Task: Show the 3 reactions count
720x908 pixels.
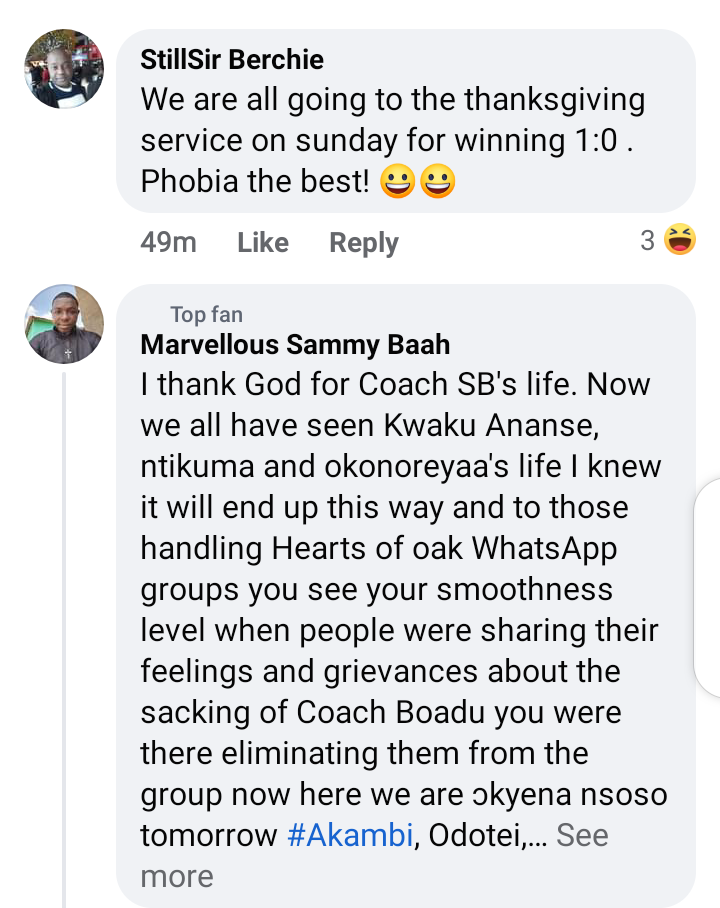Action: point(648,241)
